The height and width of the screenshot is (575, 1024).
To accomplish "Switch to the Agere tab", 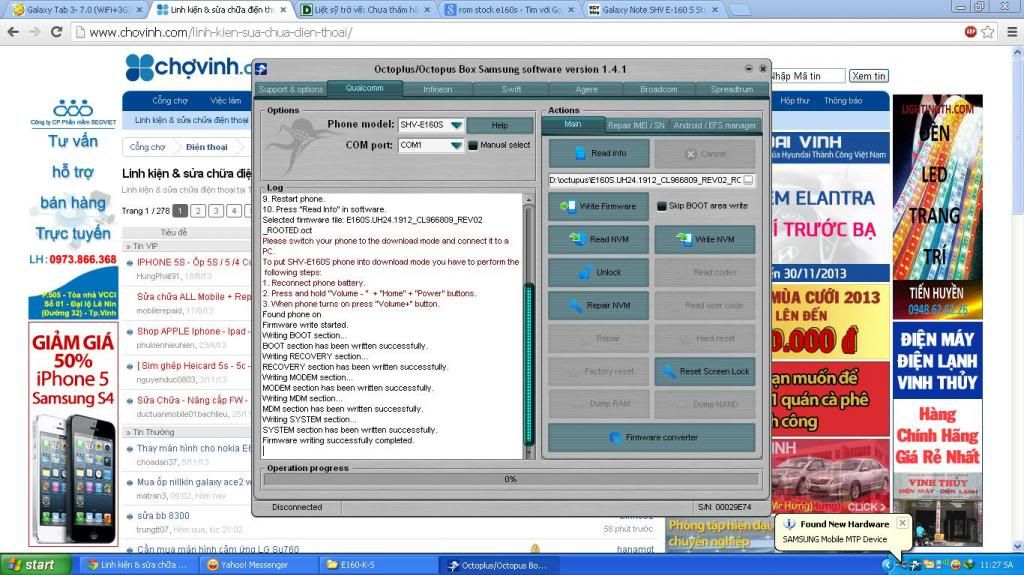I will pos(586,90).
